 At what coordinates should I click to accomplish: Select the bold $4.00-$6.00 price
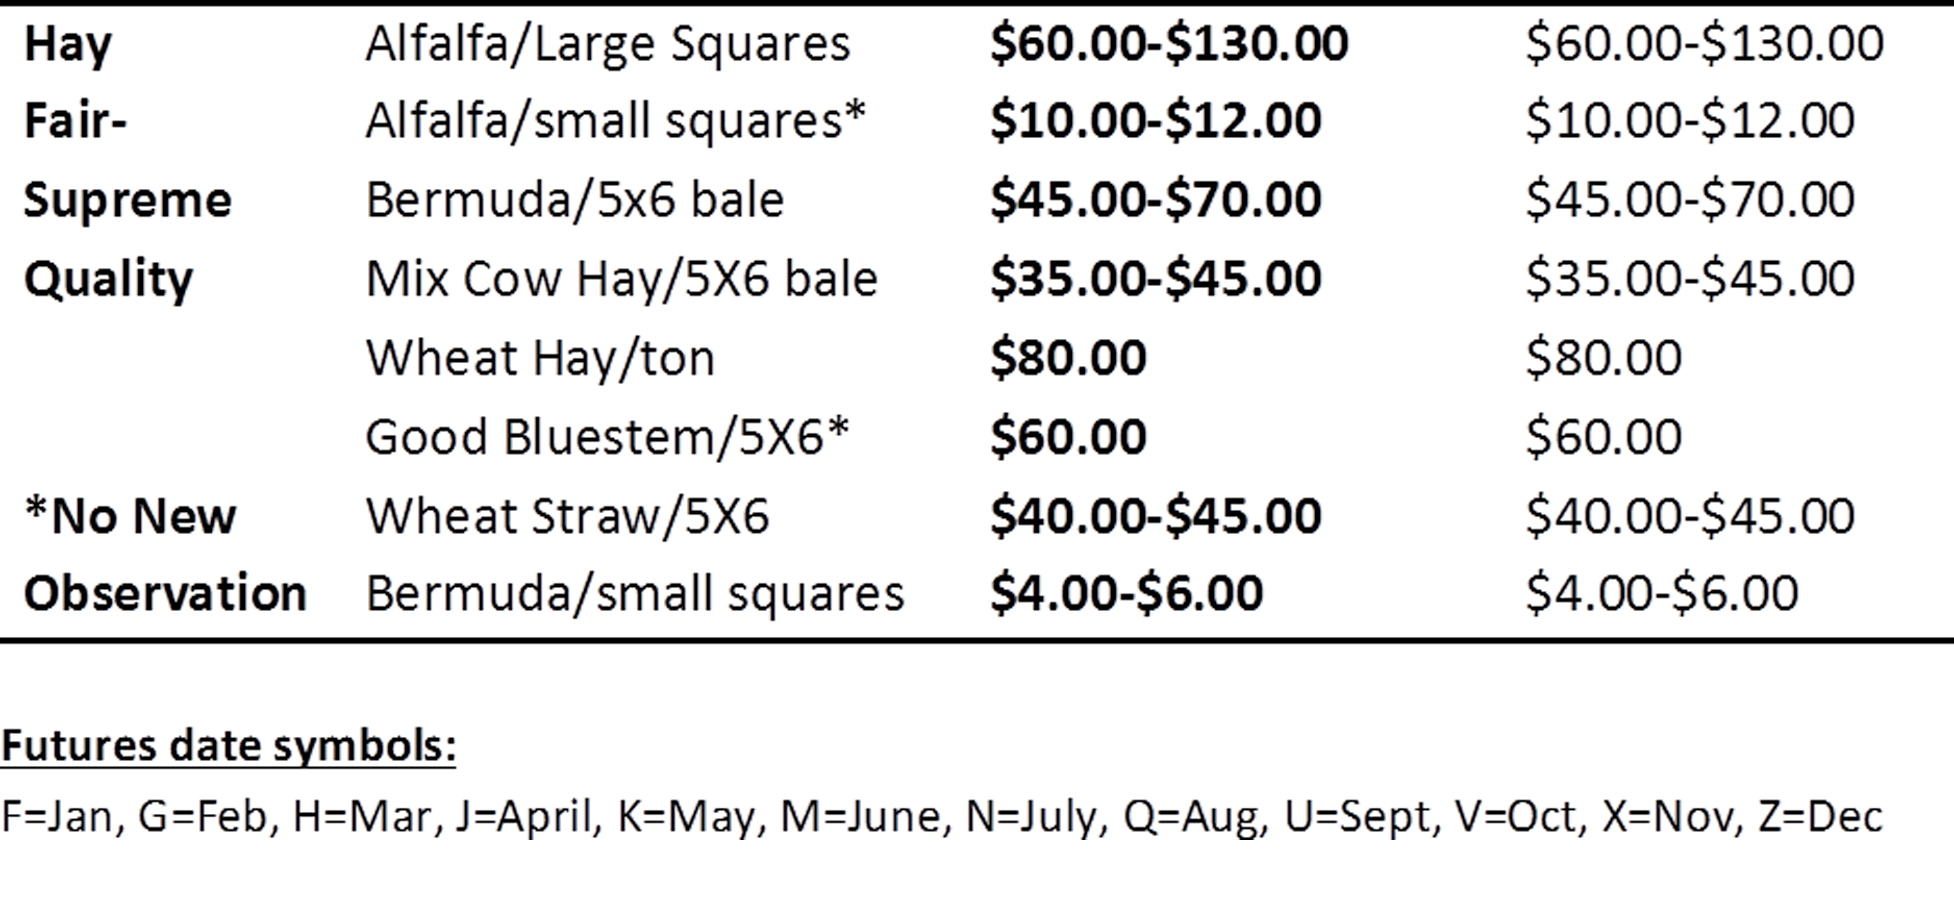(1127, 593)
